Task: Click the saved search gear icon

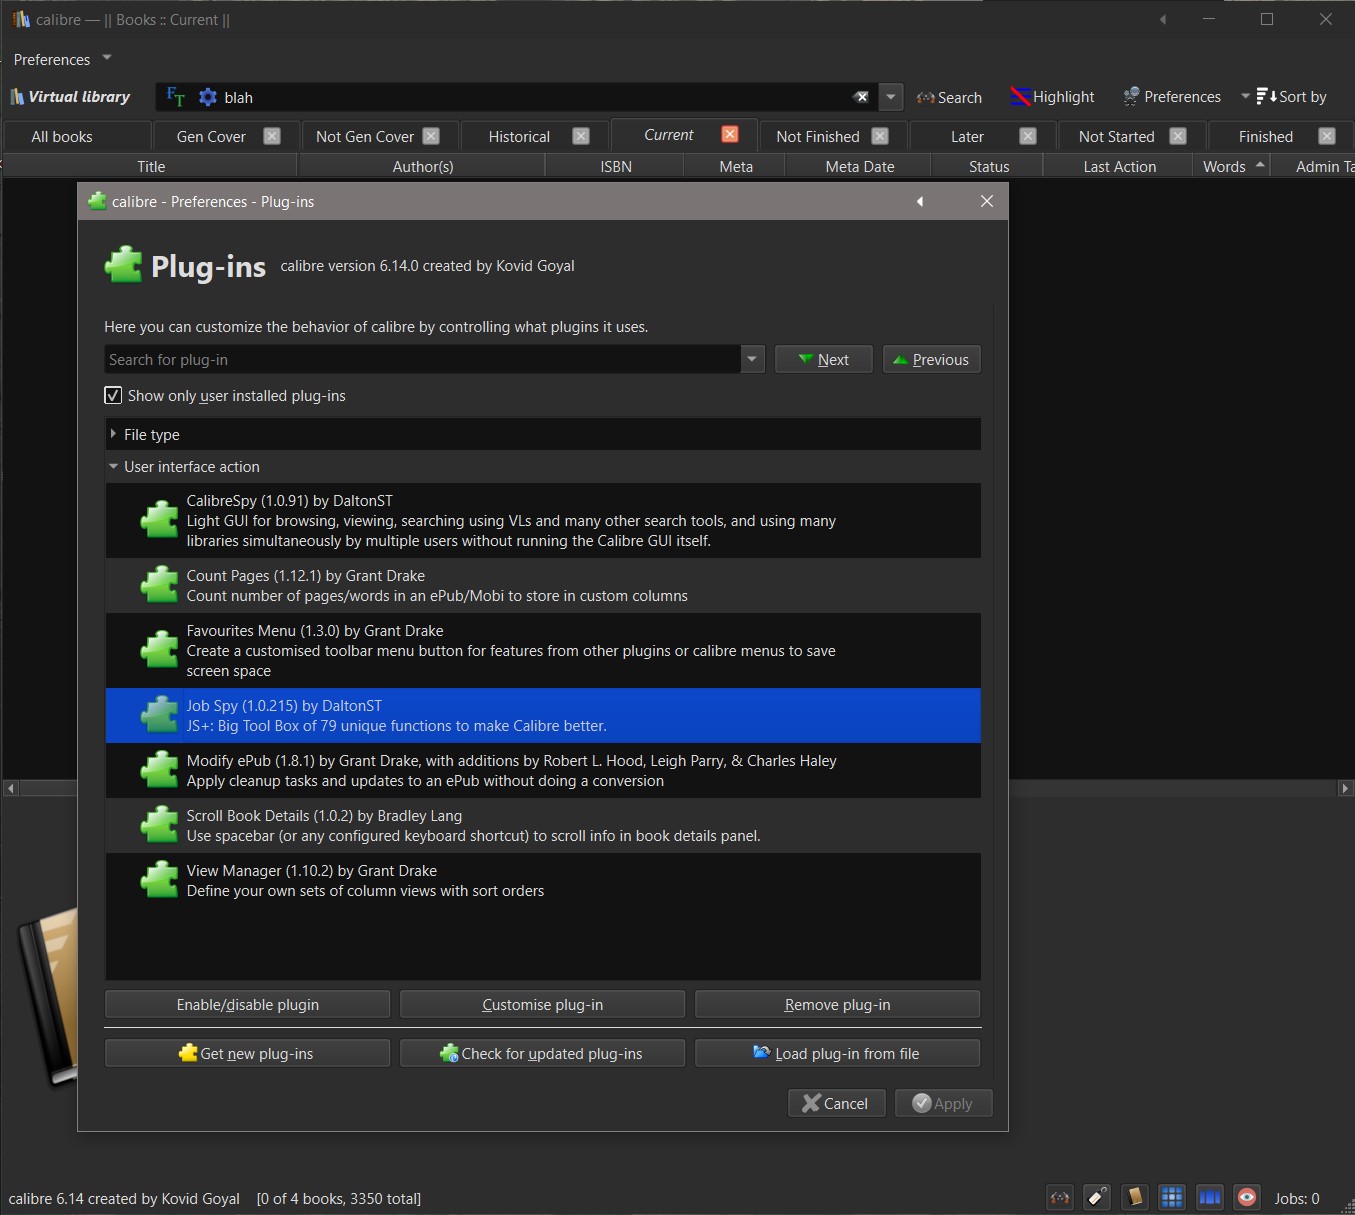Action: [x=208, y=97]
